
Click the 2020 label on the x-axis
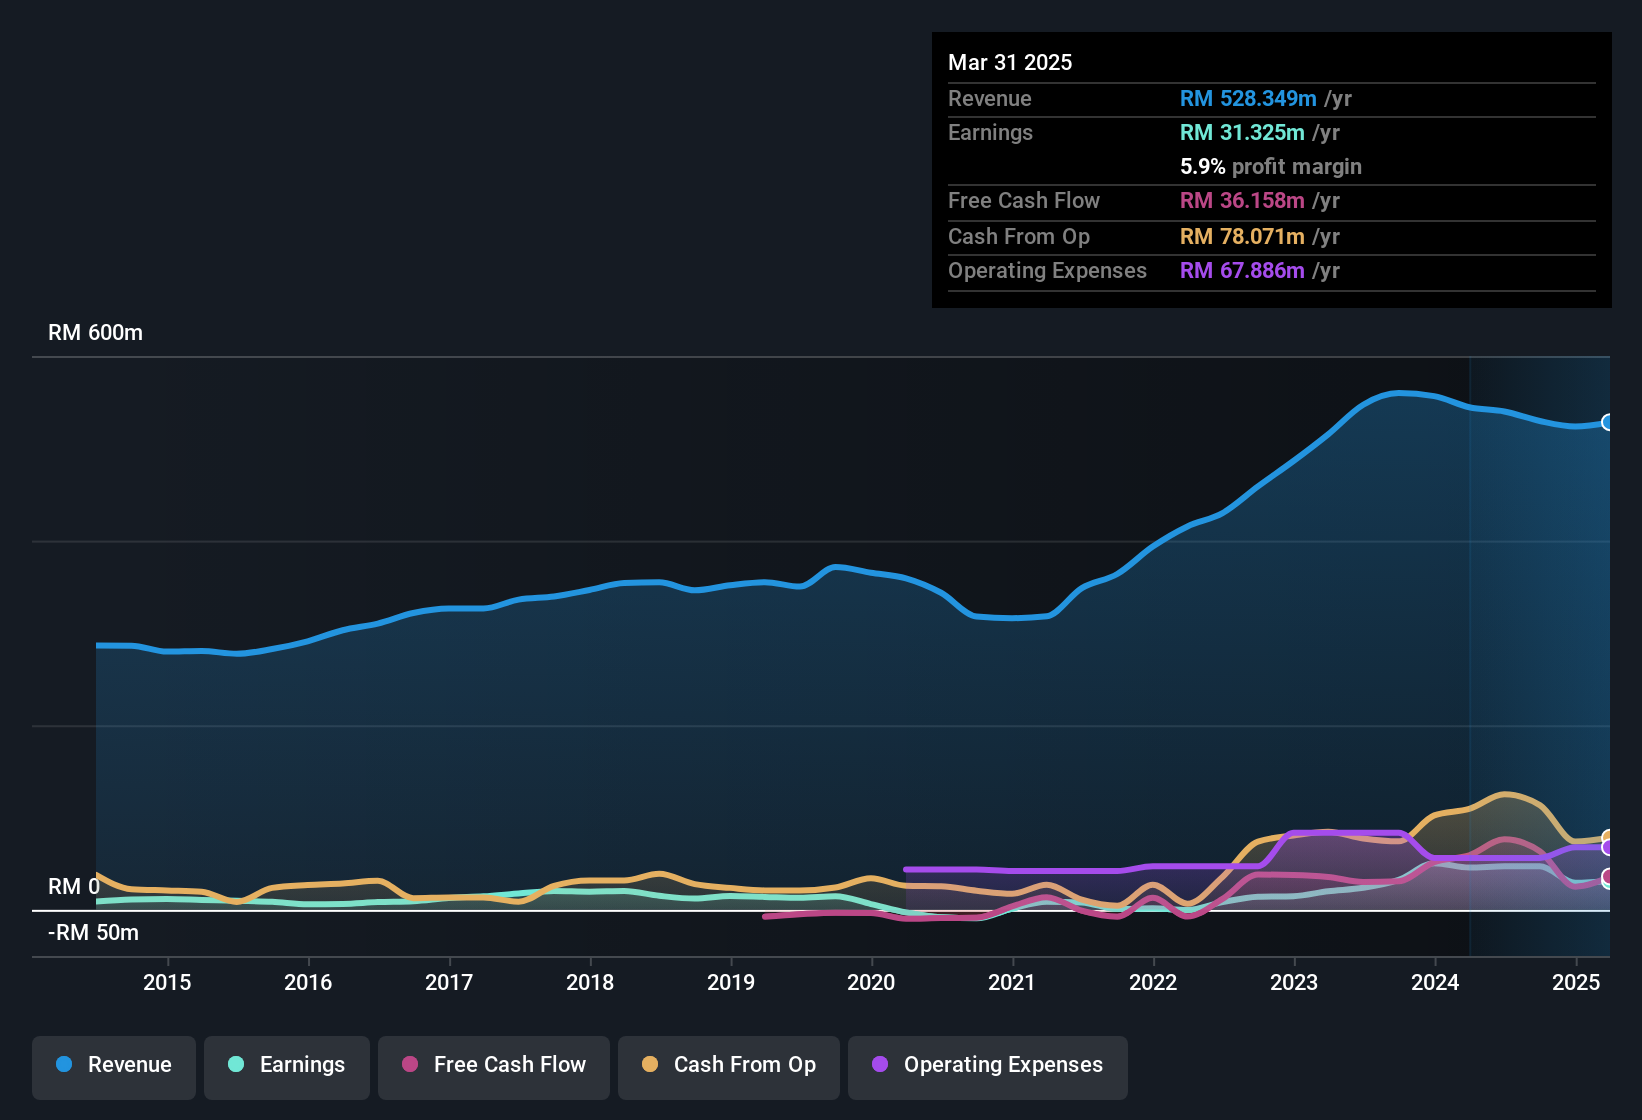871,982
